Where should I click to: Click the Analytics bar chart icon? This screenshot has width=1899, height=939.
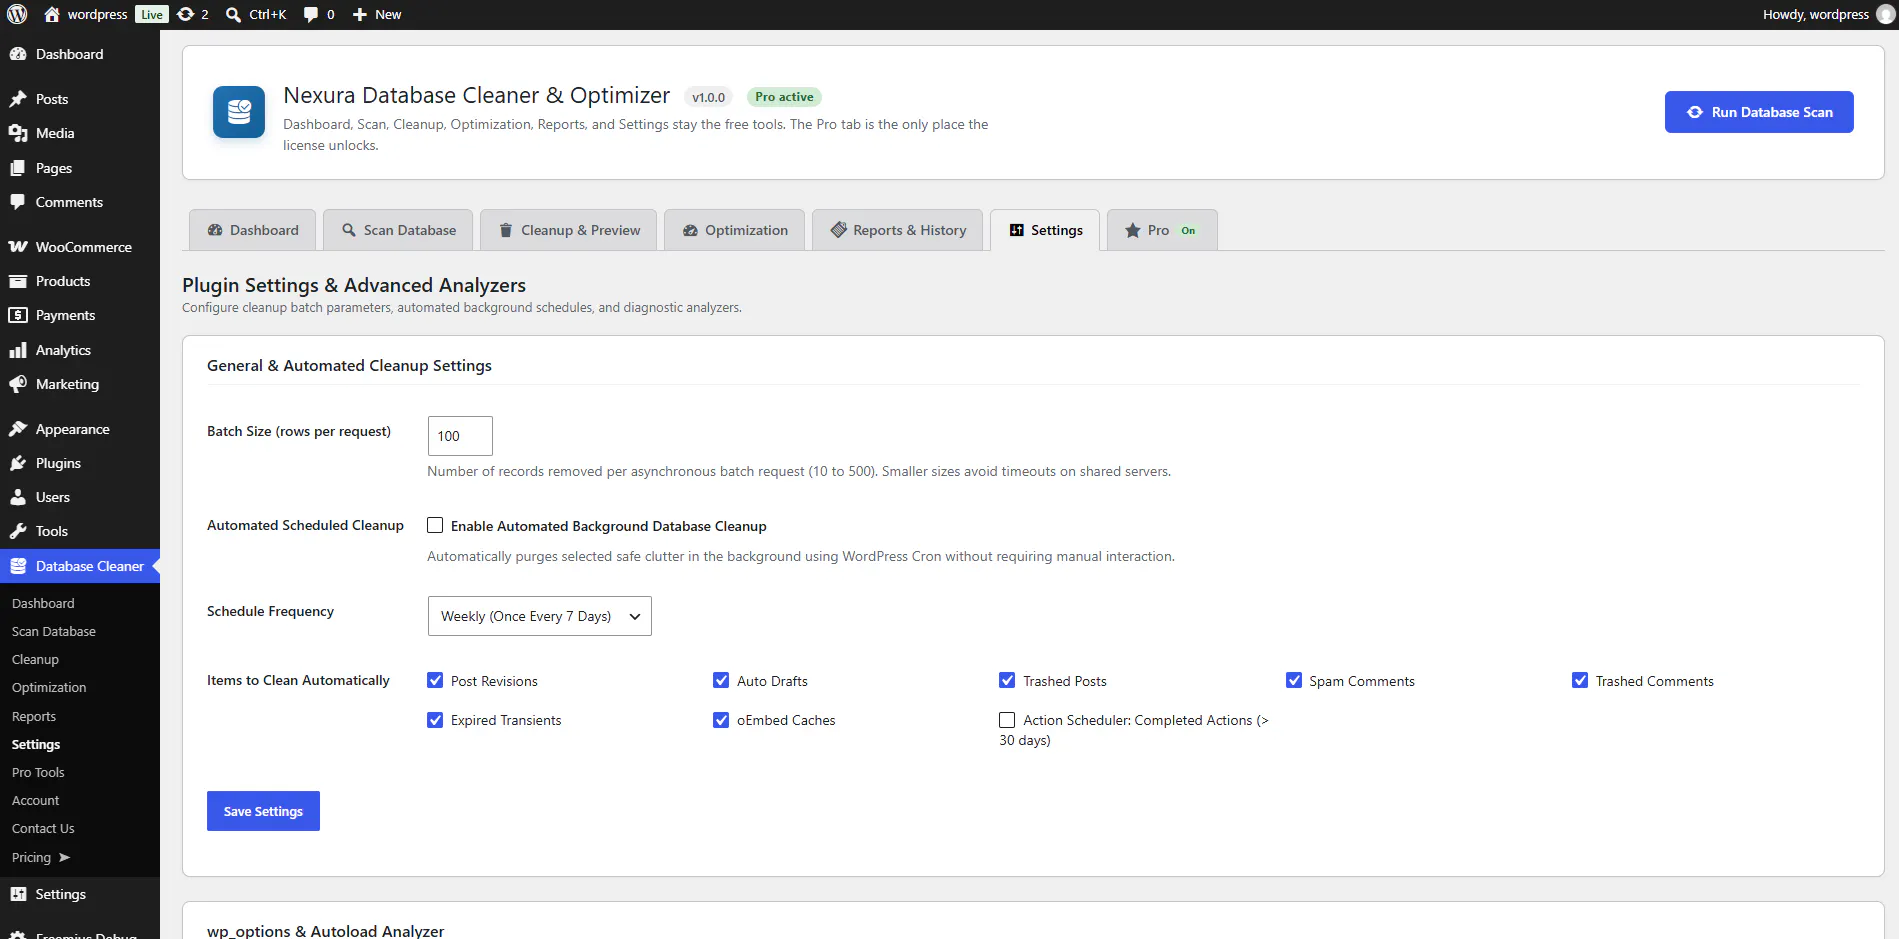point(18,350)
